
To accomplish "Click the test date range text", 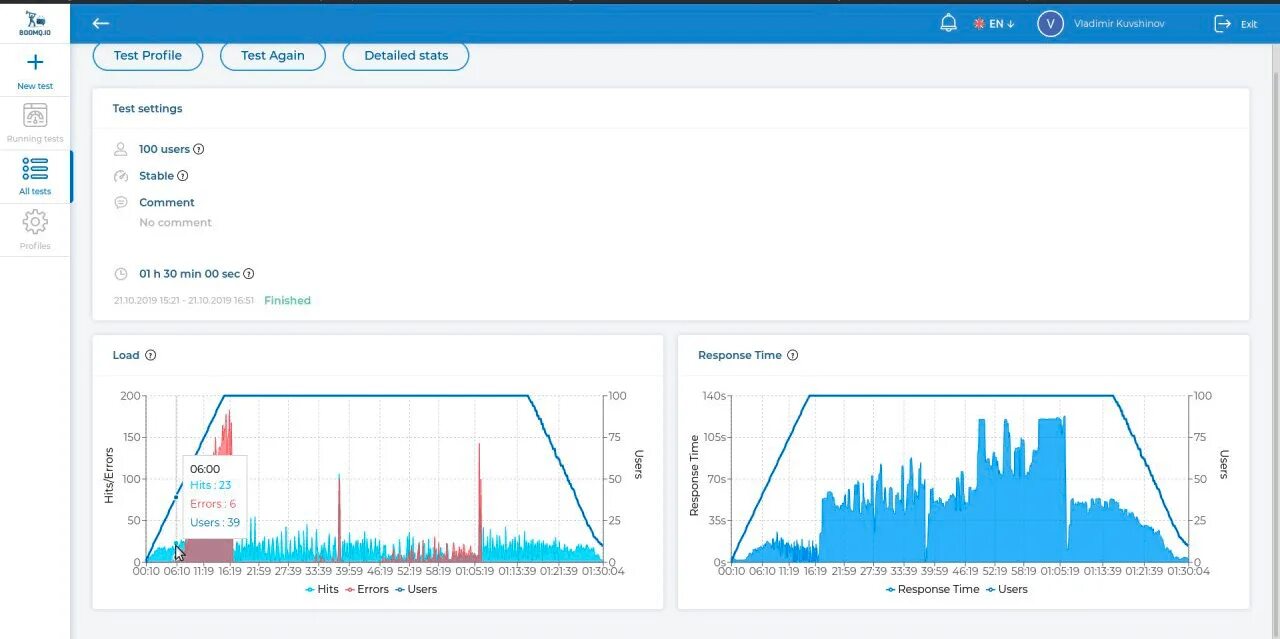I will [184, 300].
